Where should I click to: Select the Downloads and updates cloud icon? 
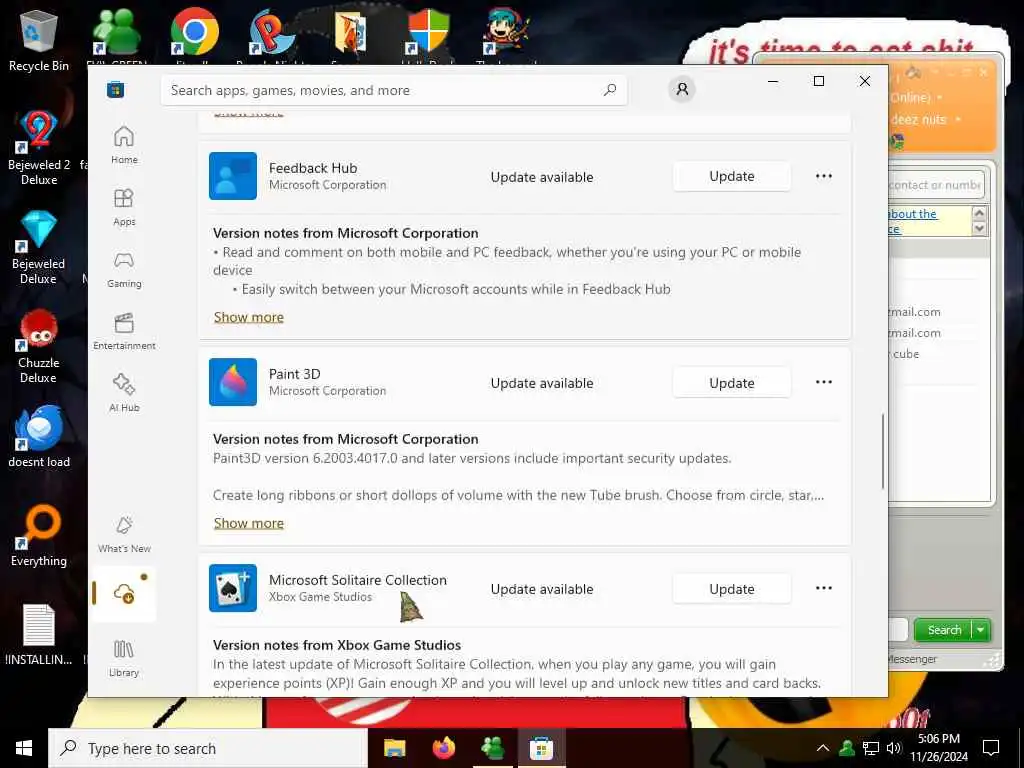pyautogui.click(x=124, y=594)
